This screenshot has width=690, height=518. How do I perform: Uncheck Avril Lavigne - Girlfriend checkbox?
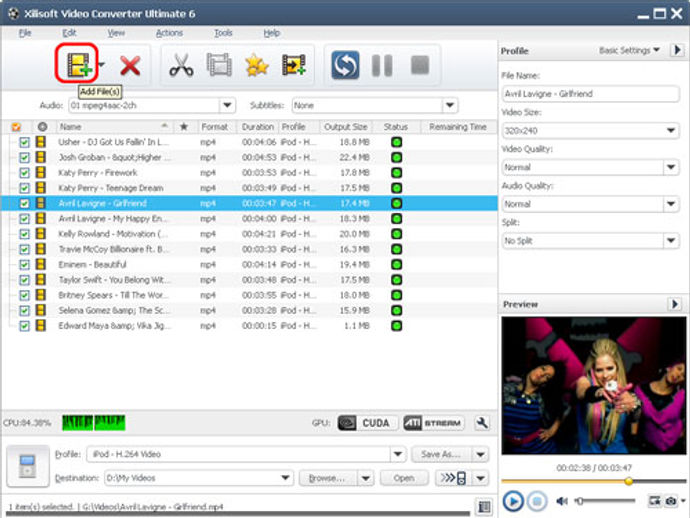pos(25,203)
